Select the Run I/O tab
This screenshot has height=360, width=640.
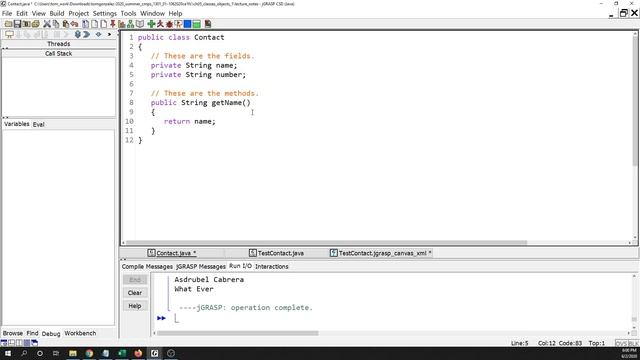pyautogui.click(x=240, y=266)
